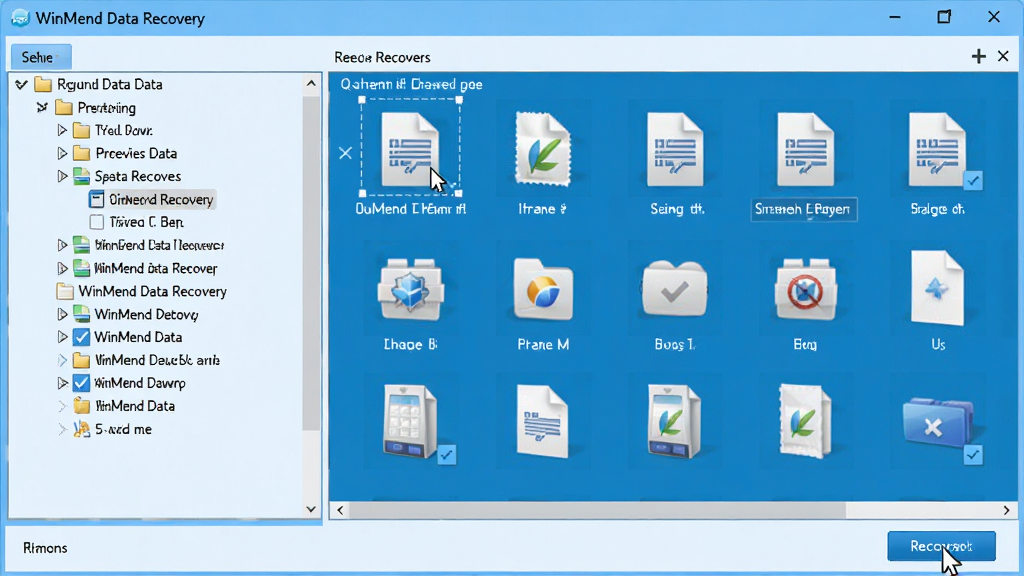Collapse the Rgund Data Data root node

point(22,84)
